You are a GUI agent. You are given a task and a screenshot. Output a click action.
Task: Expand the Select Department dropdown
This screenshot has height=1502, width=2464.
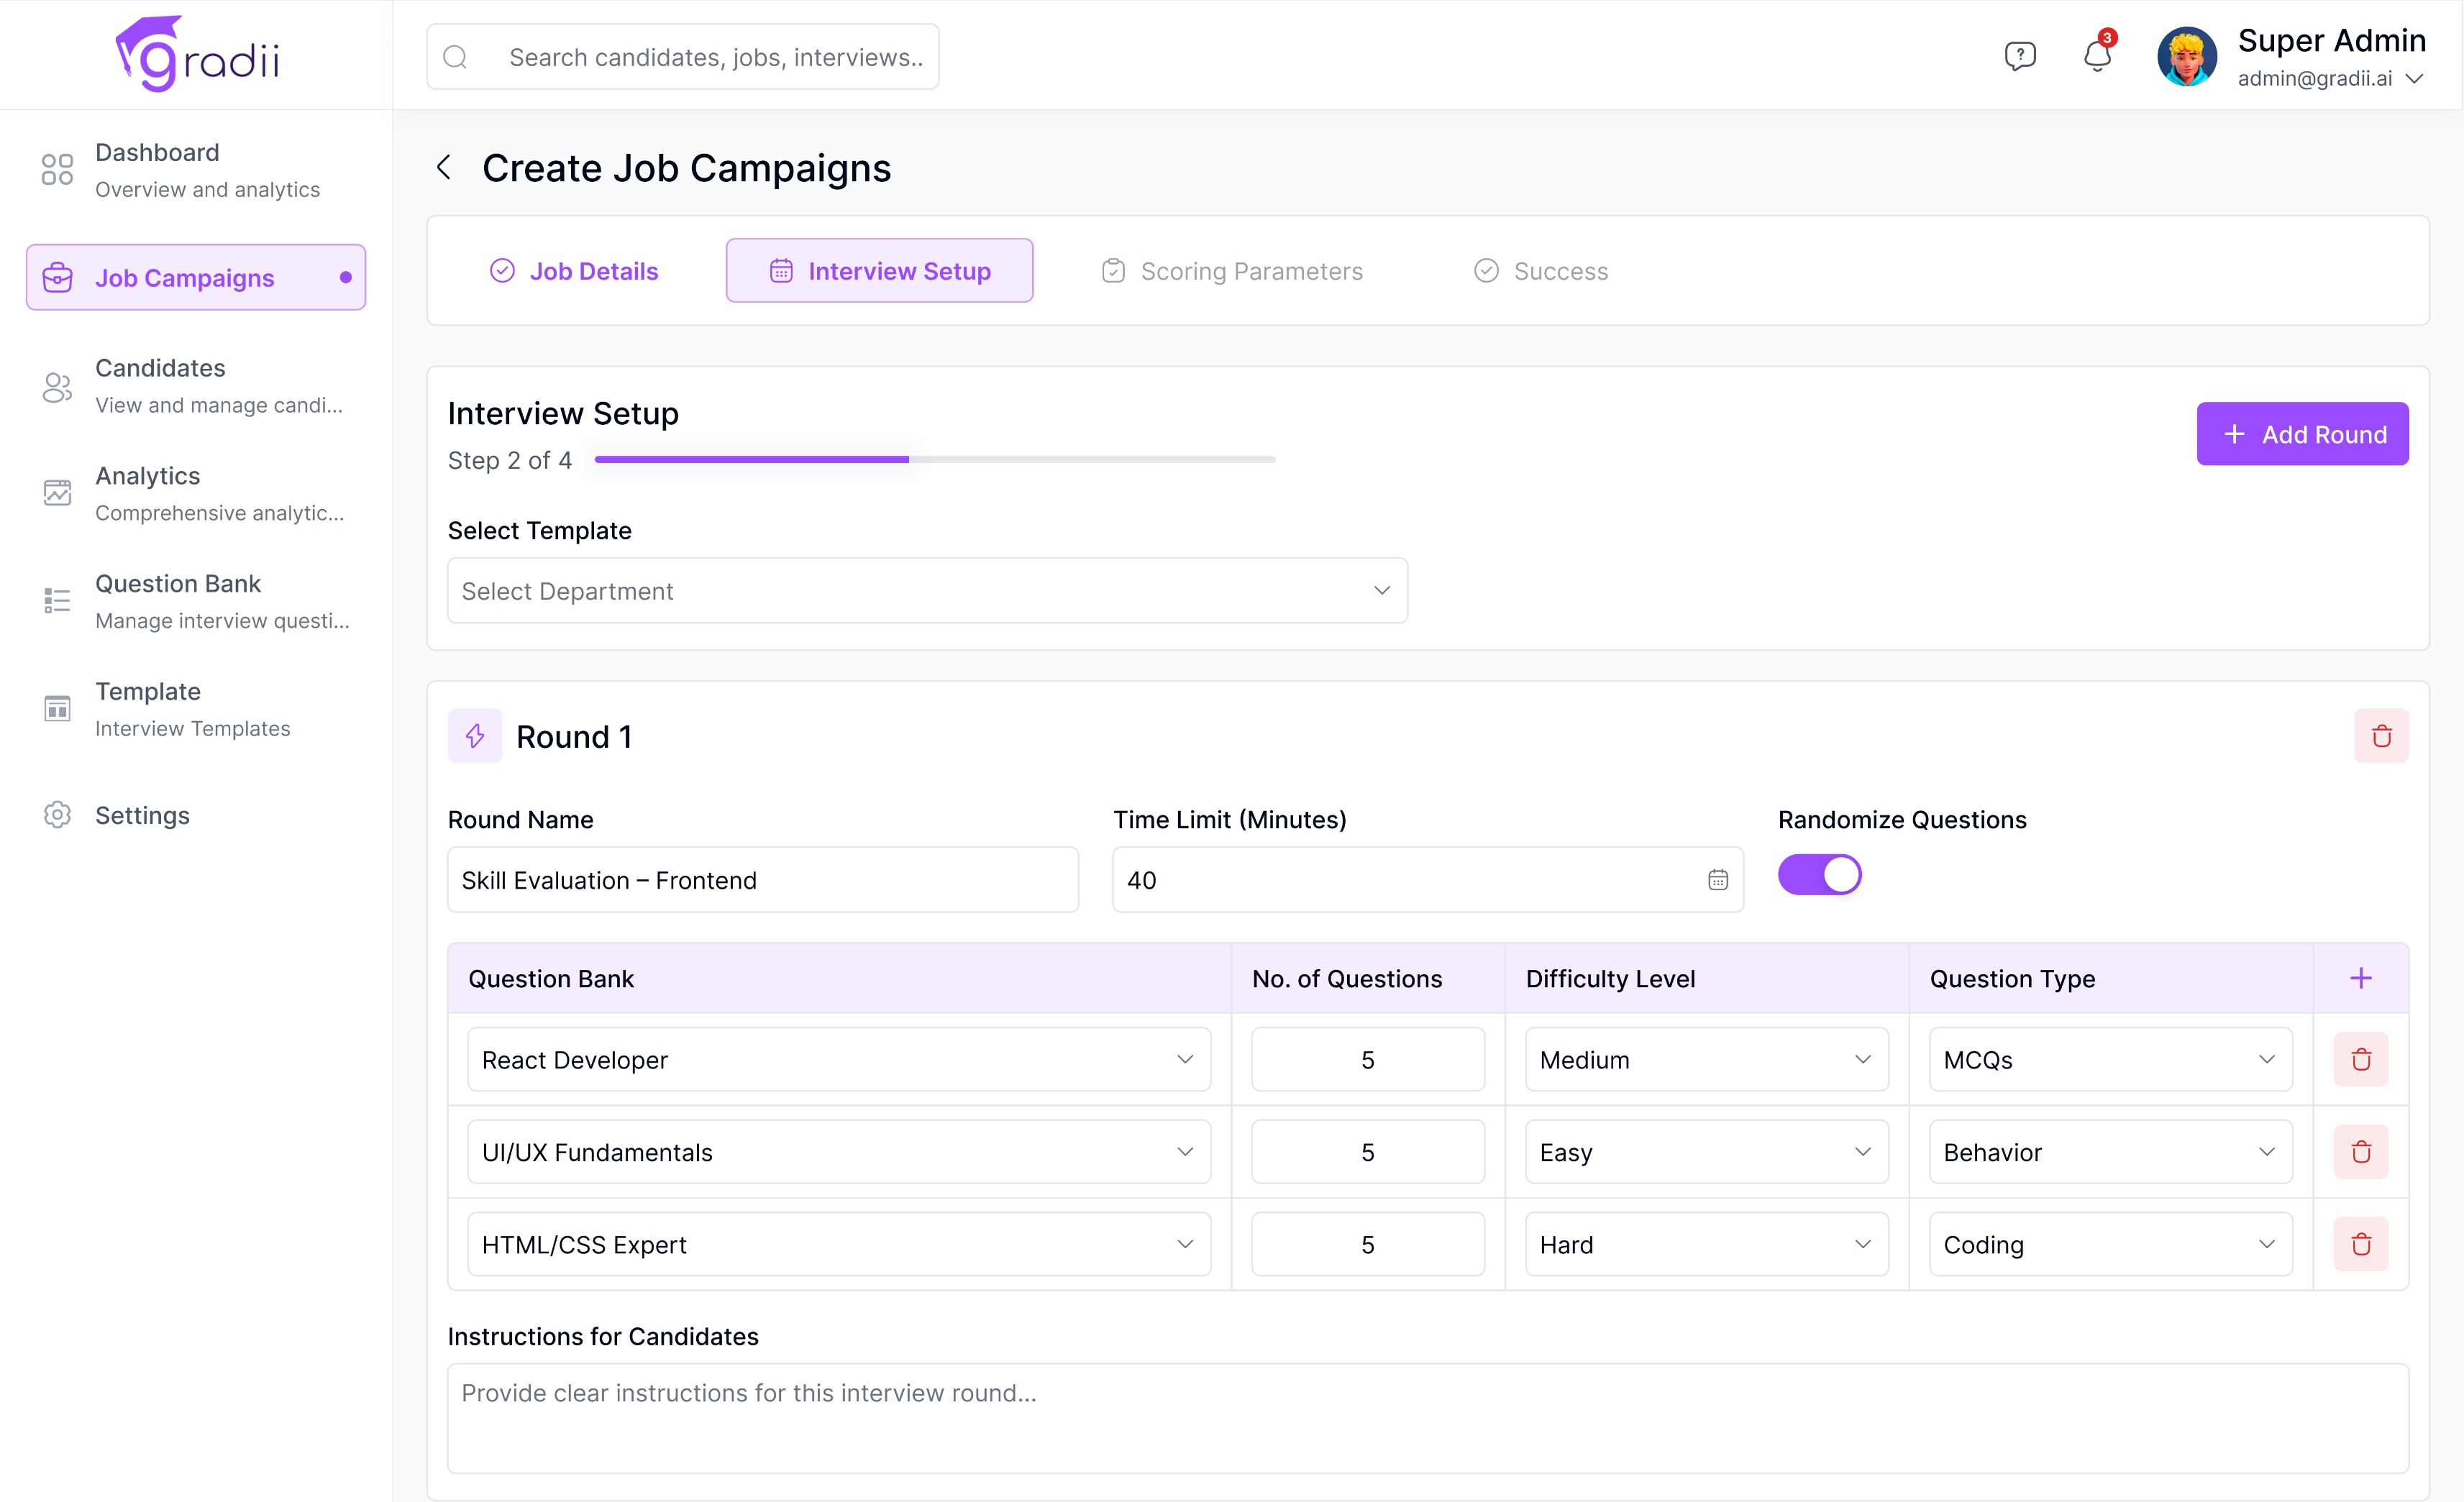pyautogui.click(x=927, y=591)
